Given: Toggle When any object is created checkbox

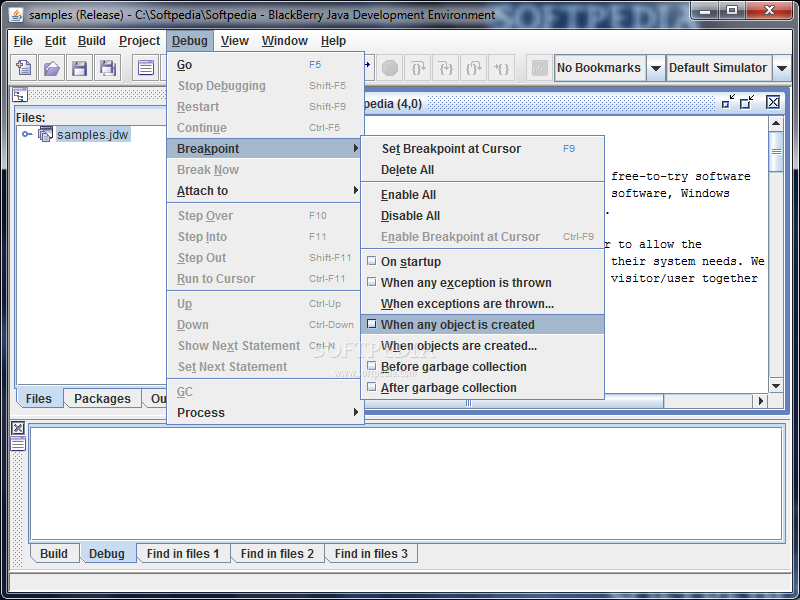Looking at the screenshot, I should (x=371, y=324).
